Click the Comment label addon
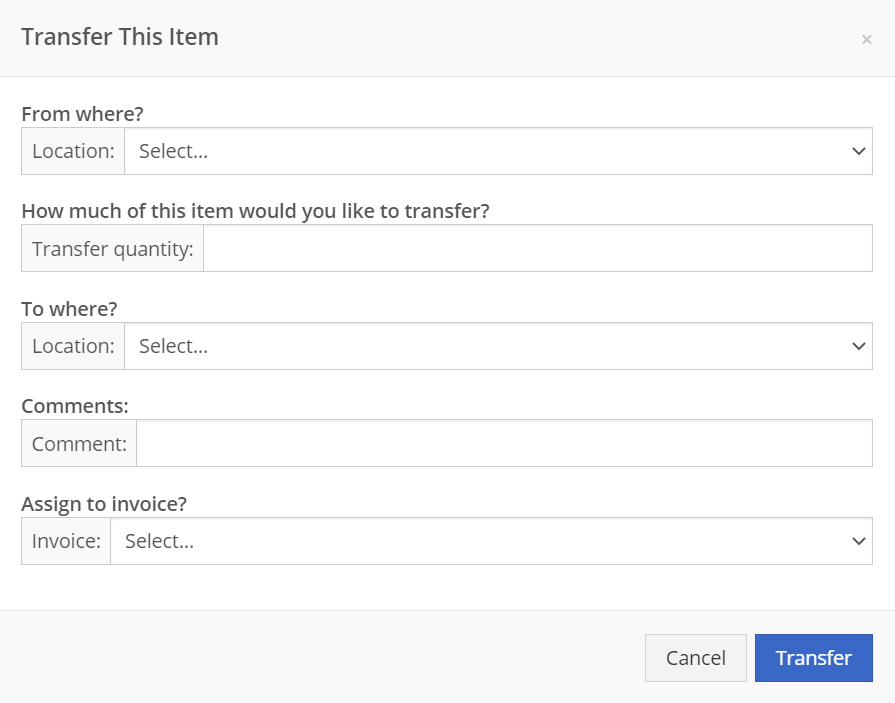 click(x=79, y=443)
